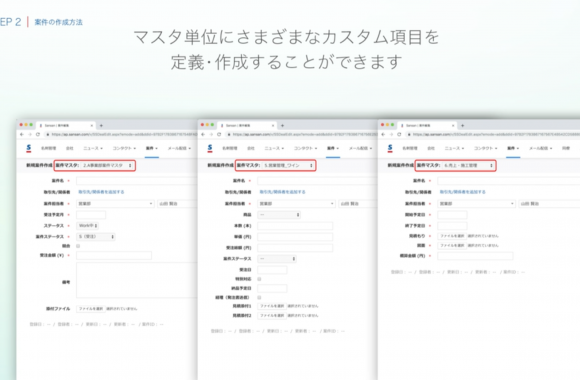This screenshot has width=580, height=380.
Task: Open ニュース menu in middle window
Action: (x=274, y=148)
